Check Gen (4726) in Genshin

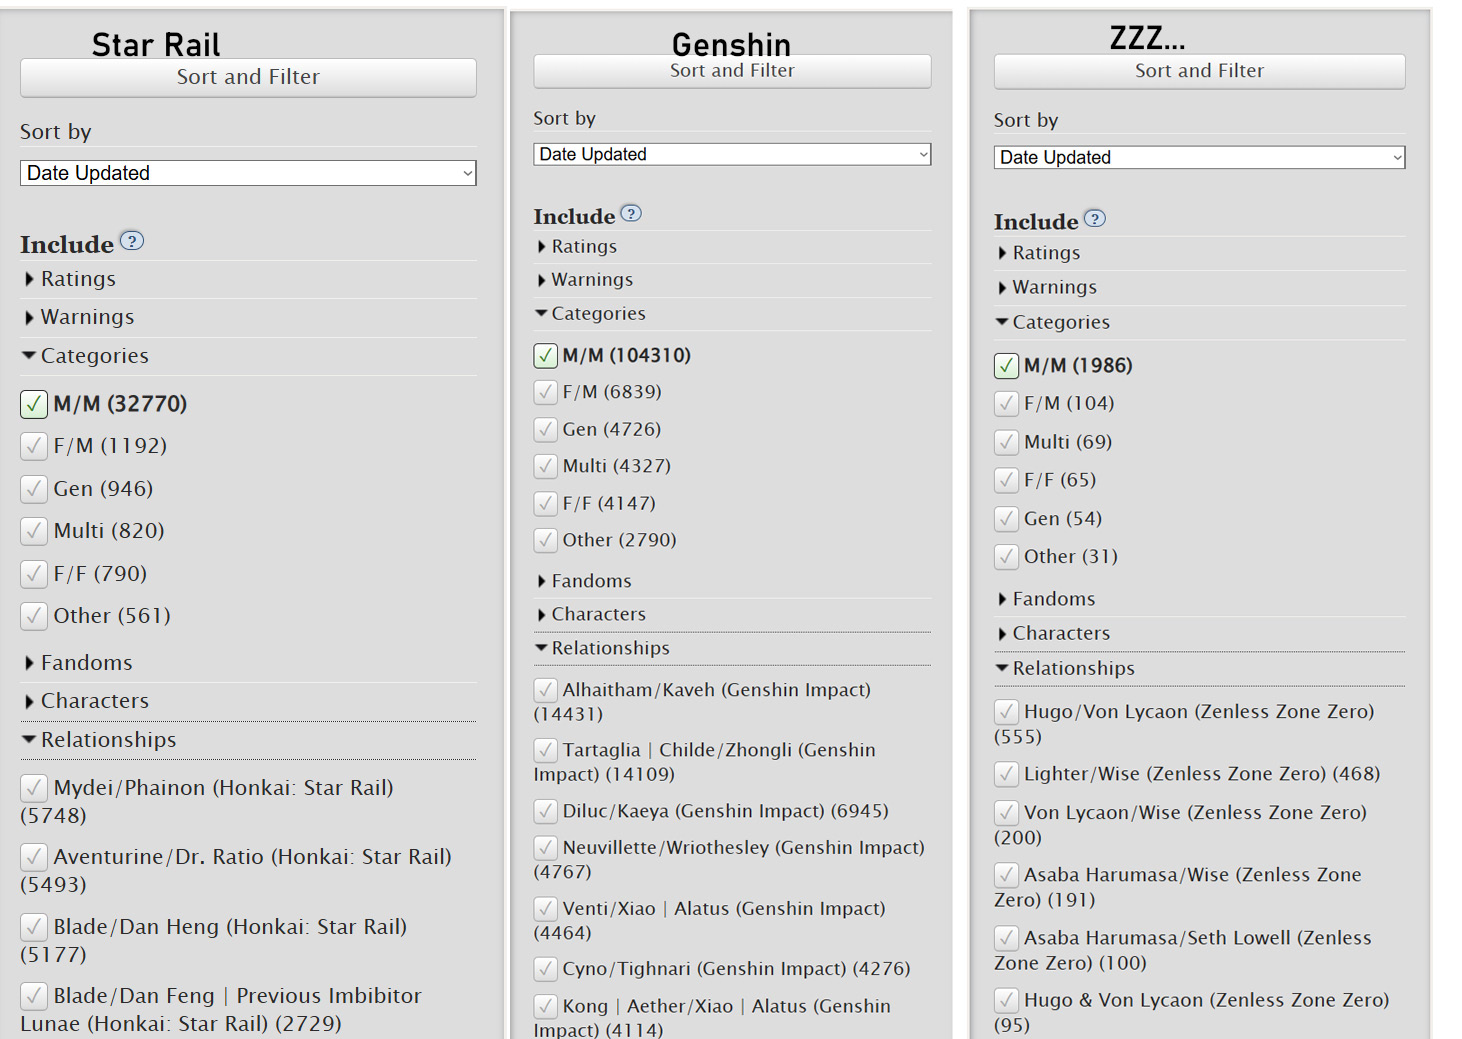pyautogui.click(x=545, y=430)
